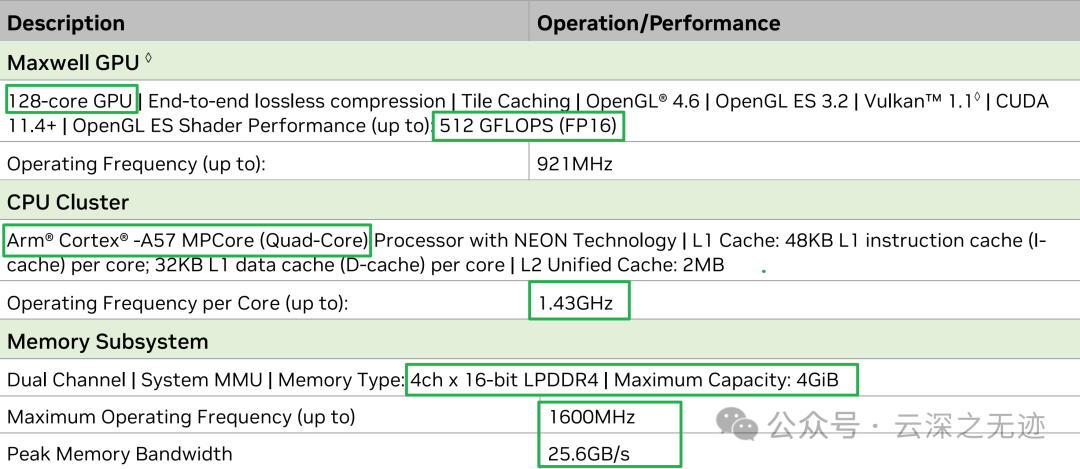Click the Peak Memory Bandwidth label

119,454
